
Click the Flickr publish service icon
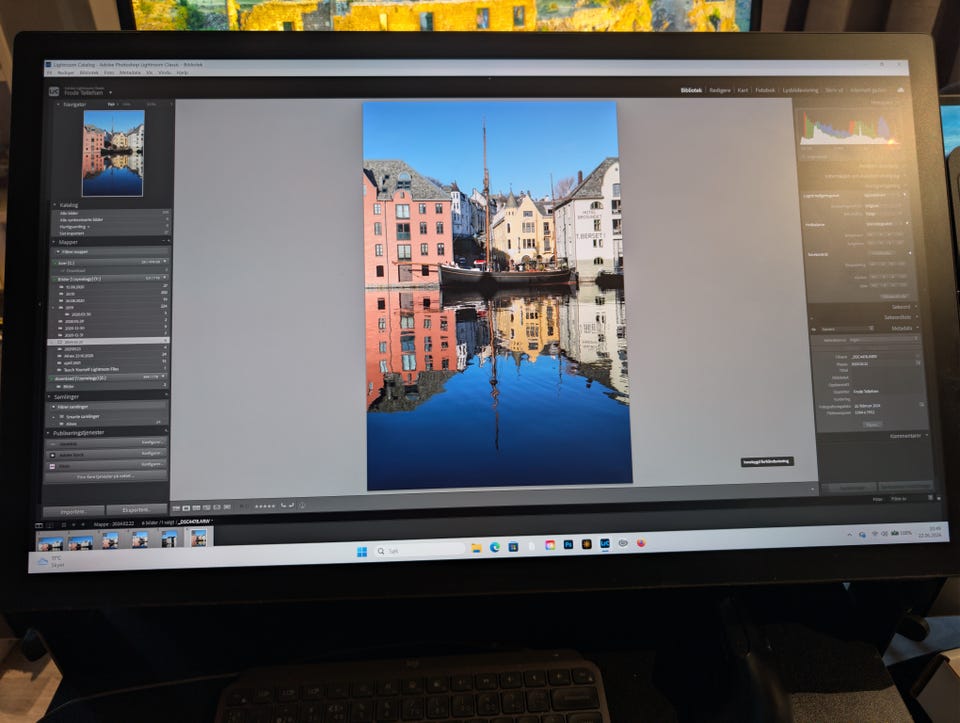(x=53, y=466)
